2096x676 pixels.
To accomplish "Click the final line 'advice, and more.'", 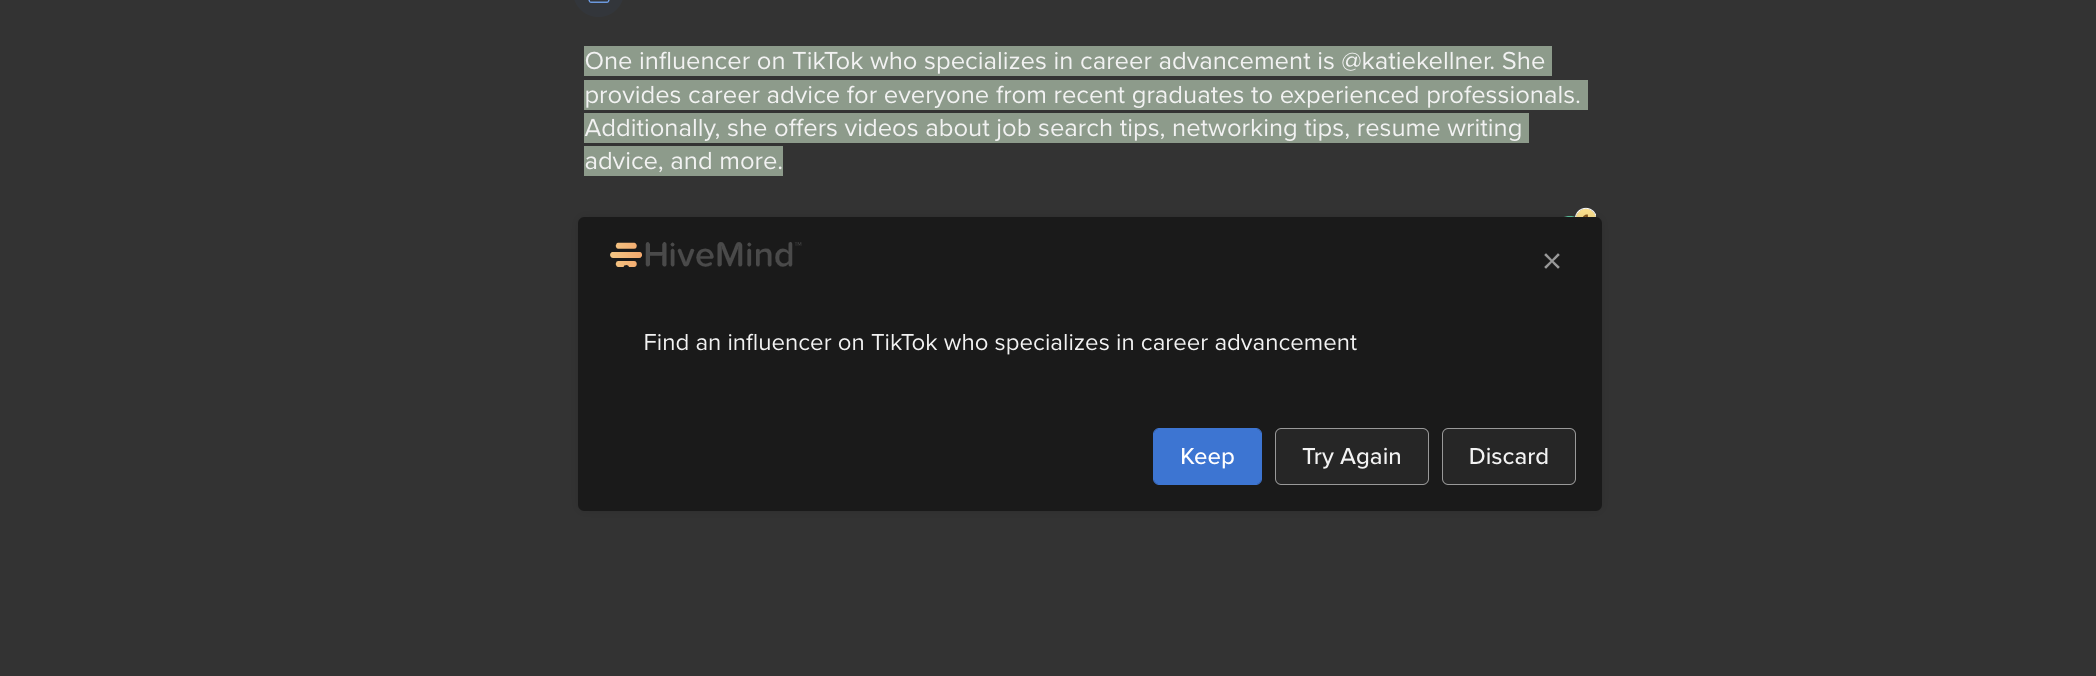I will pyautogui.click(x=683, y=161).
